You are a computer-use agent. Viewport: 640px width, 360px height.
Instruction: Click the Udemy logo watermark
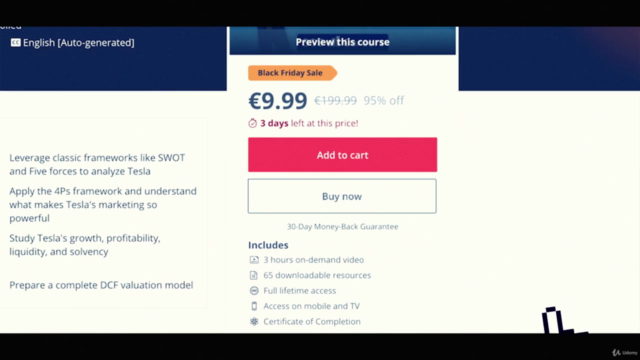625,352
